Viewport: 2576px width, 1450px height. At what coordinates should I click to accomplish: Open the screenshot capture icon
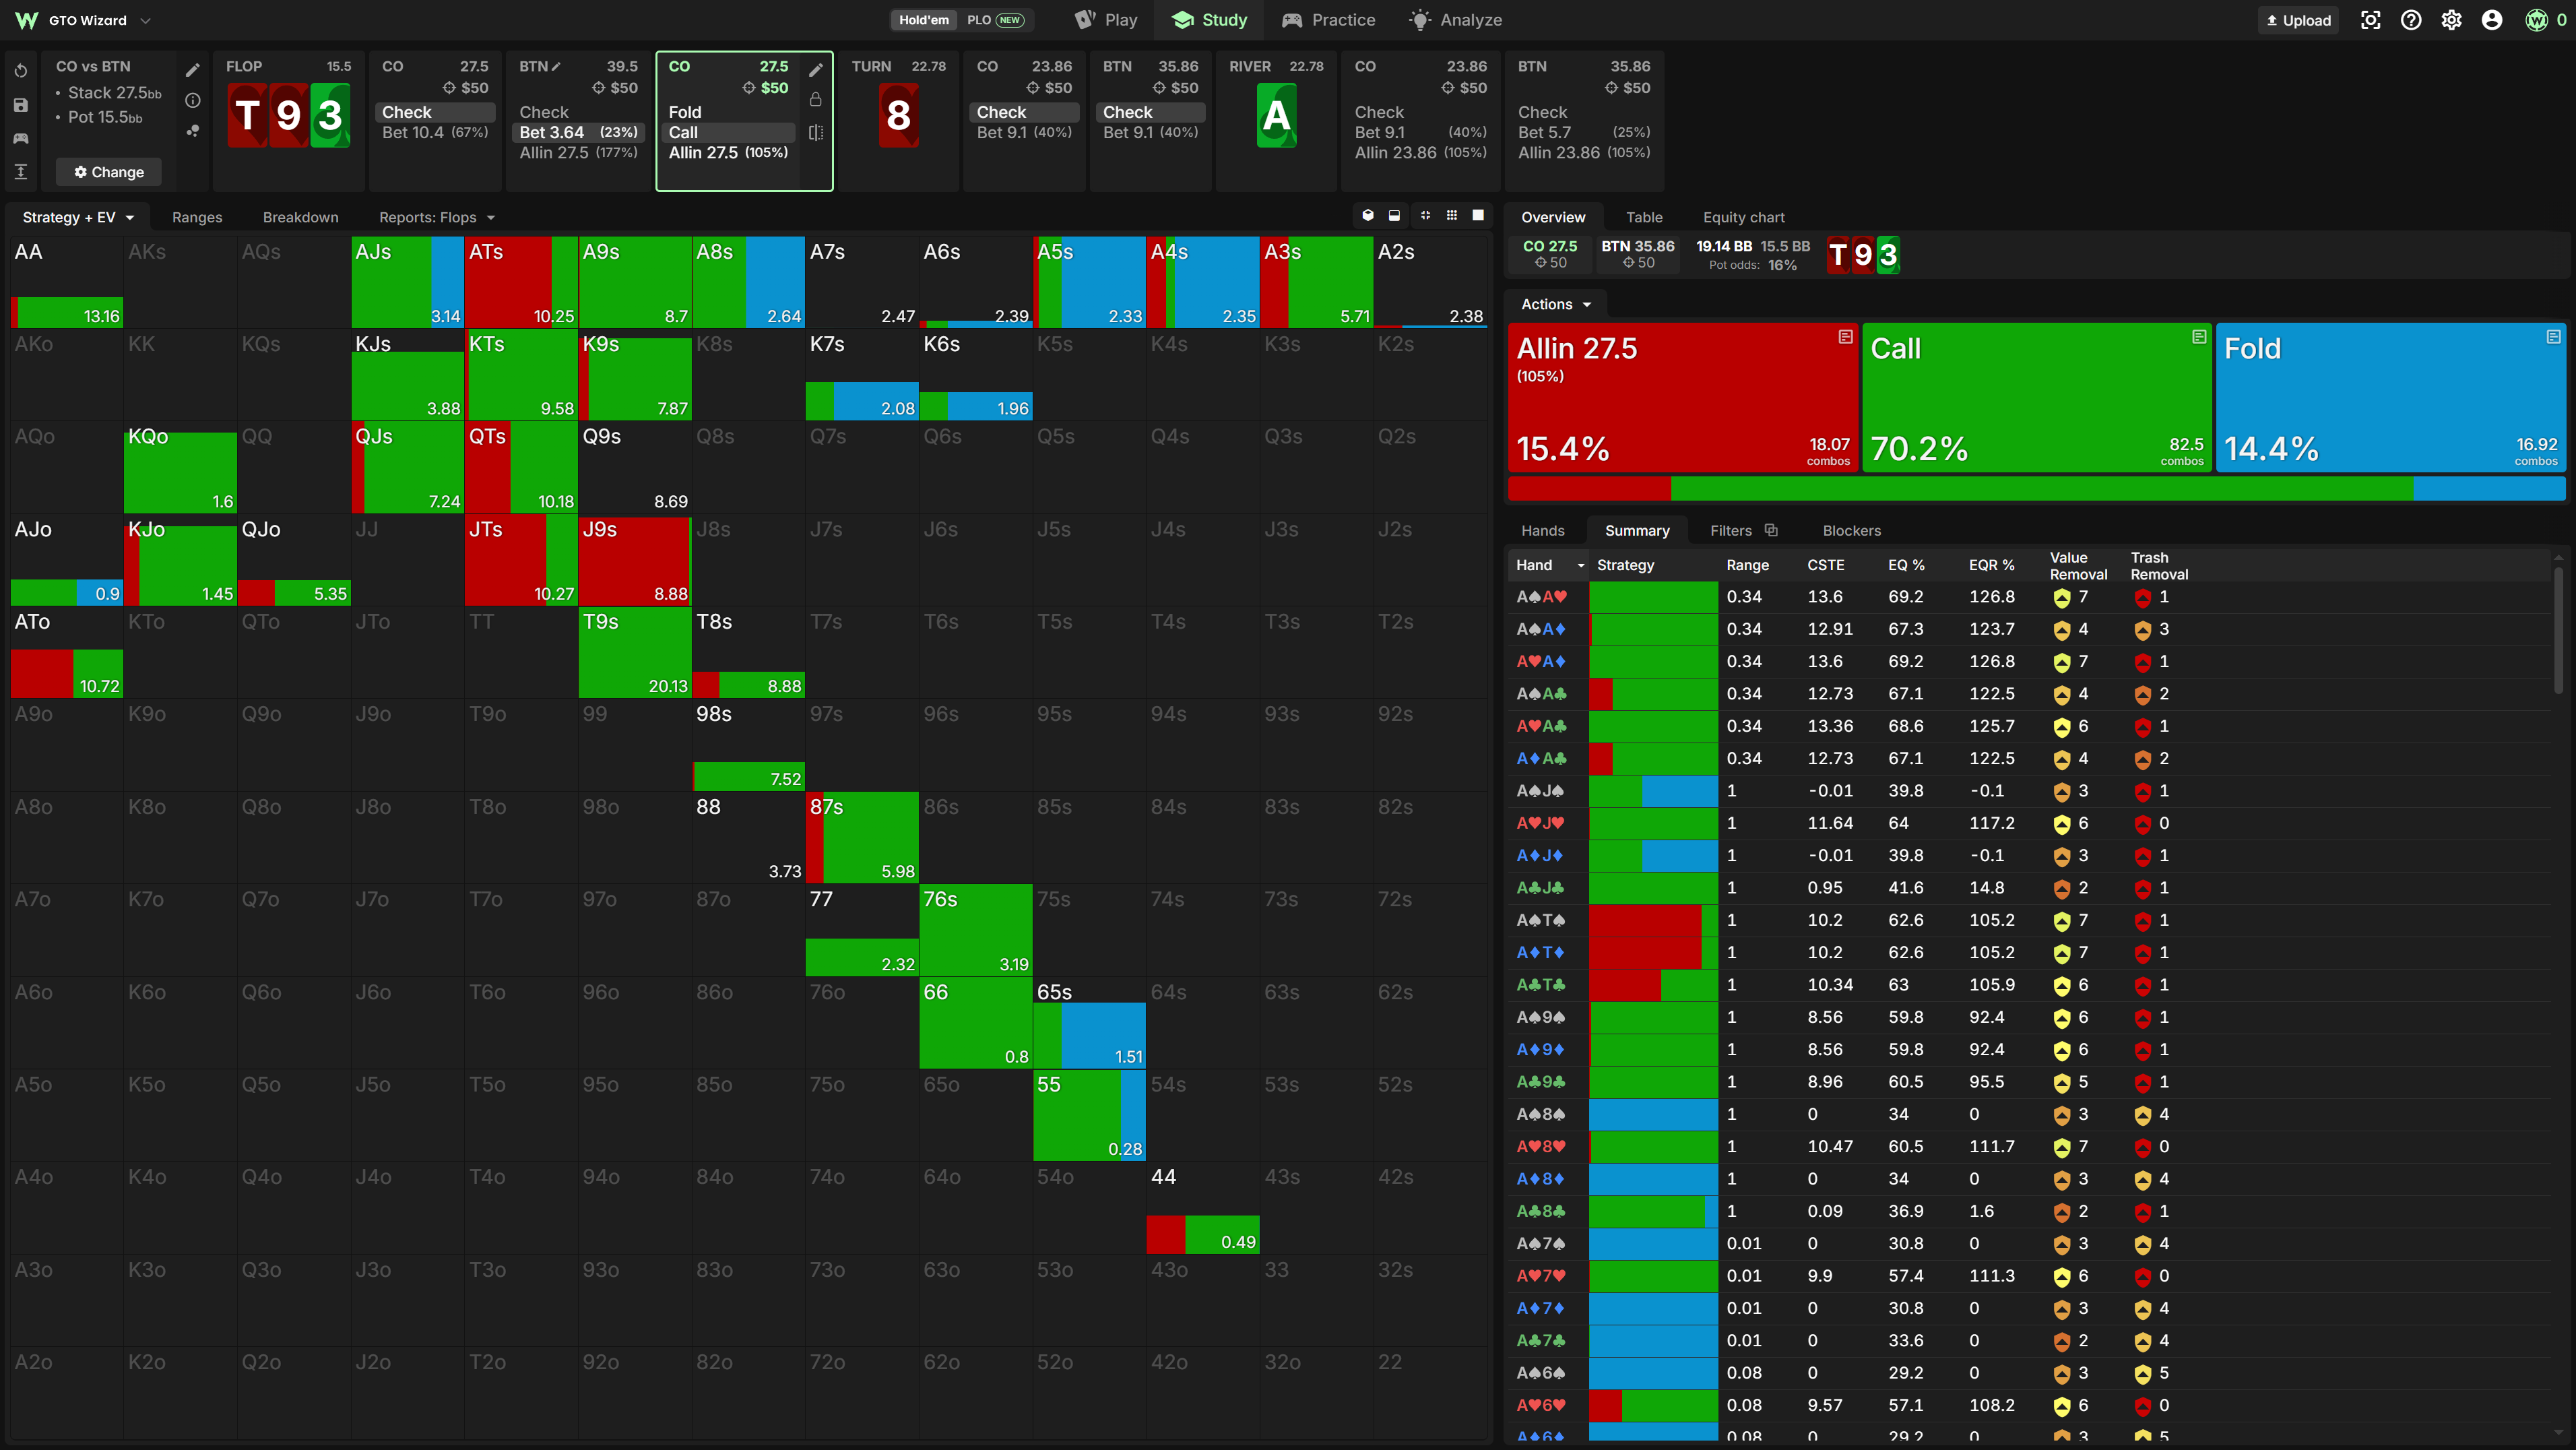click(x=2370, y=20)
